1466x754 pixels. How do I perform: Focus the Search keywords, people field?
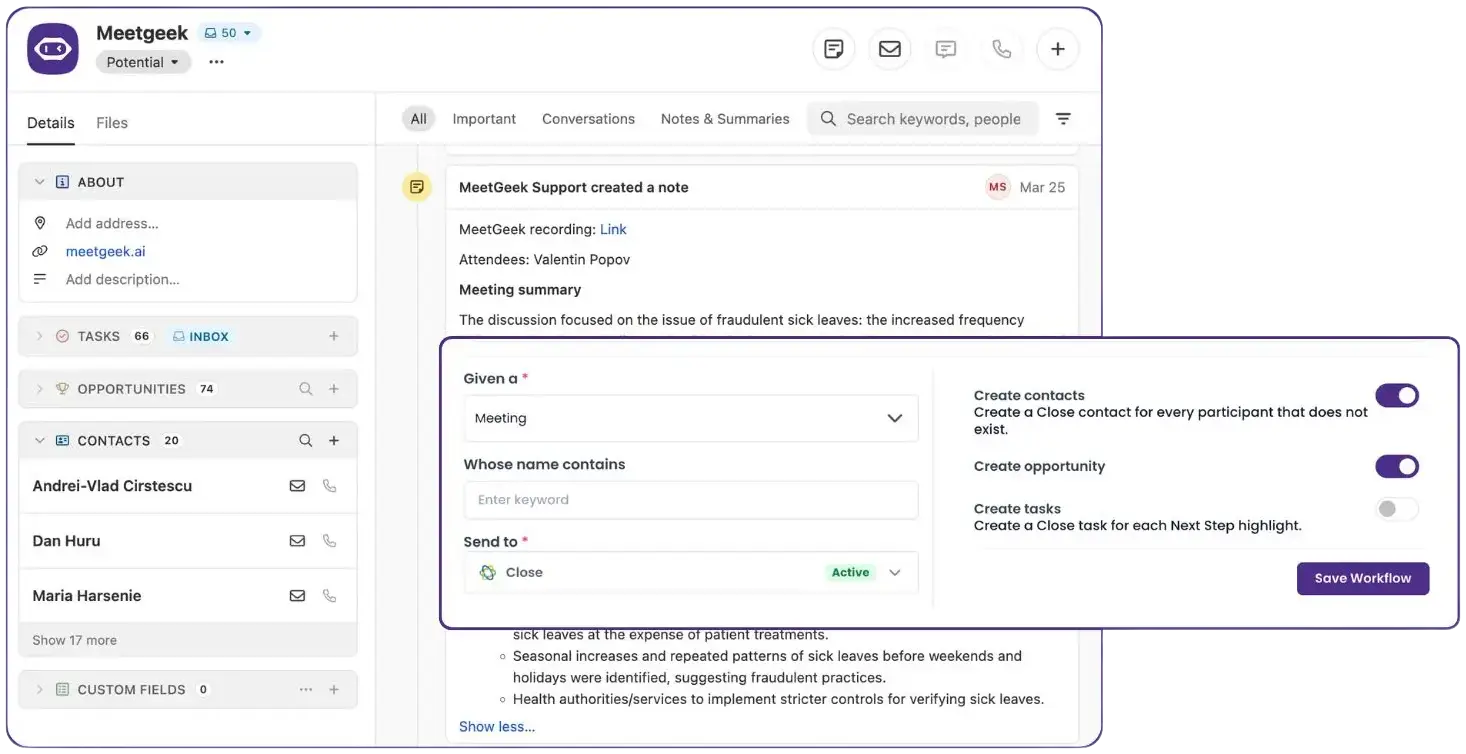923,119
